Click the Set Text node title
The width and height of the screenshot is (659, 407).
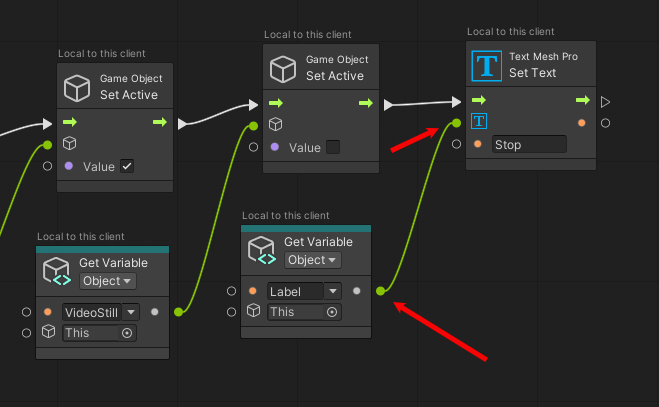tap(532, 73)
